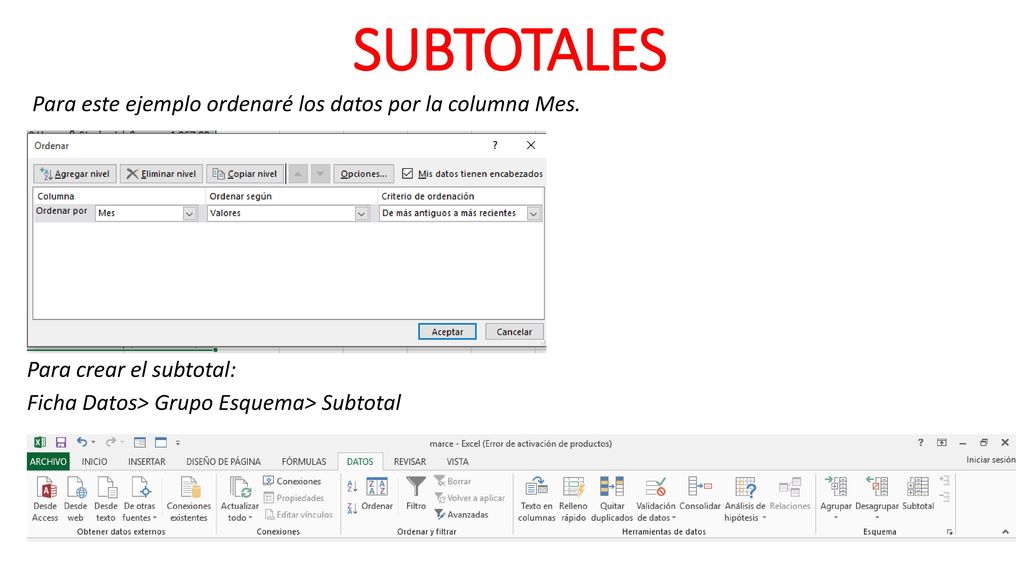The image size is (1024, 576).
Task: Sort A to Z ascending icon
Action: tap(352, 486)
